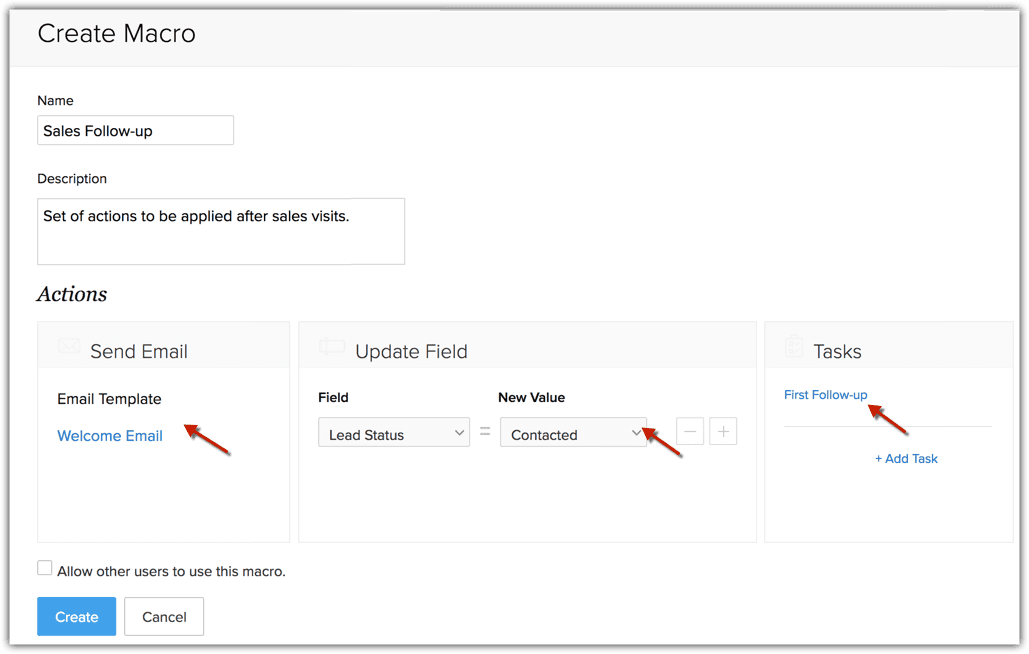Click the envelope icon beside Send Email
This screenshot has height=654, width=1029.
coord(68,347)
